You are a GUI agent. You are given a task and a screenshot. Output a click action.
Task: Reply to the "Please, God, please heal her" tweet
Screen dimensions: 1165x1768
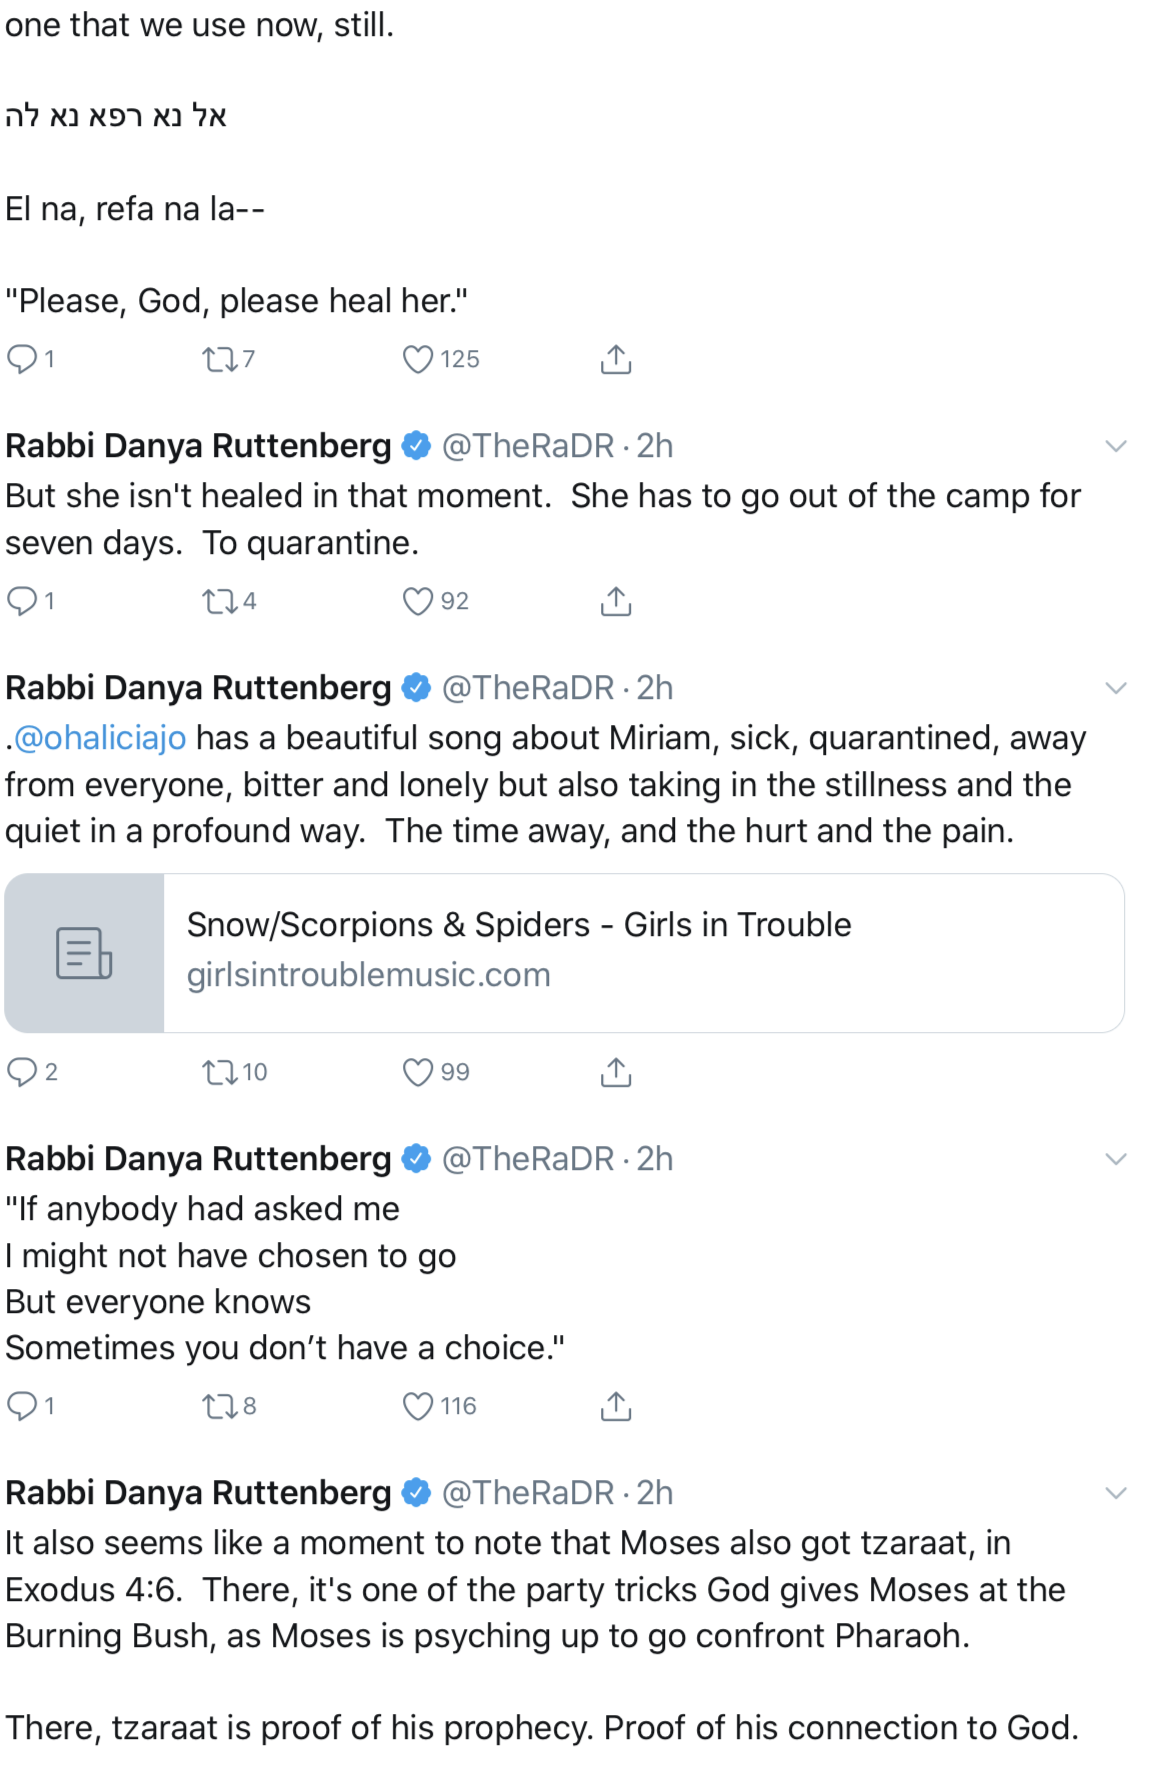[x=22, y=359]
